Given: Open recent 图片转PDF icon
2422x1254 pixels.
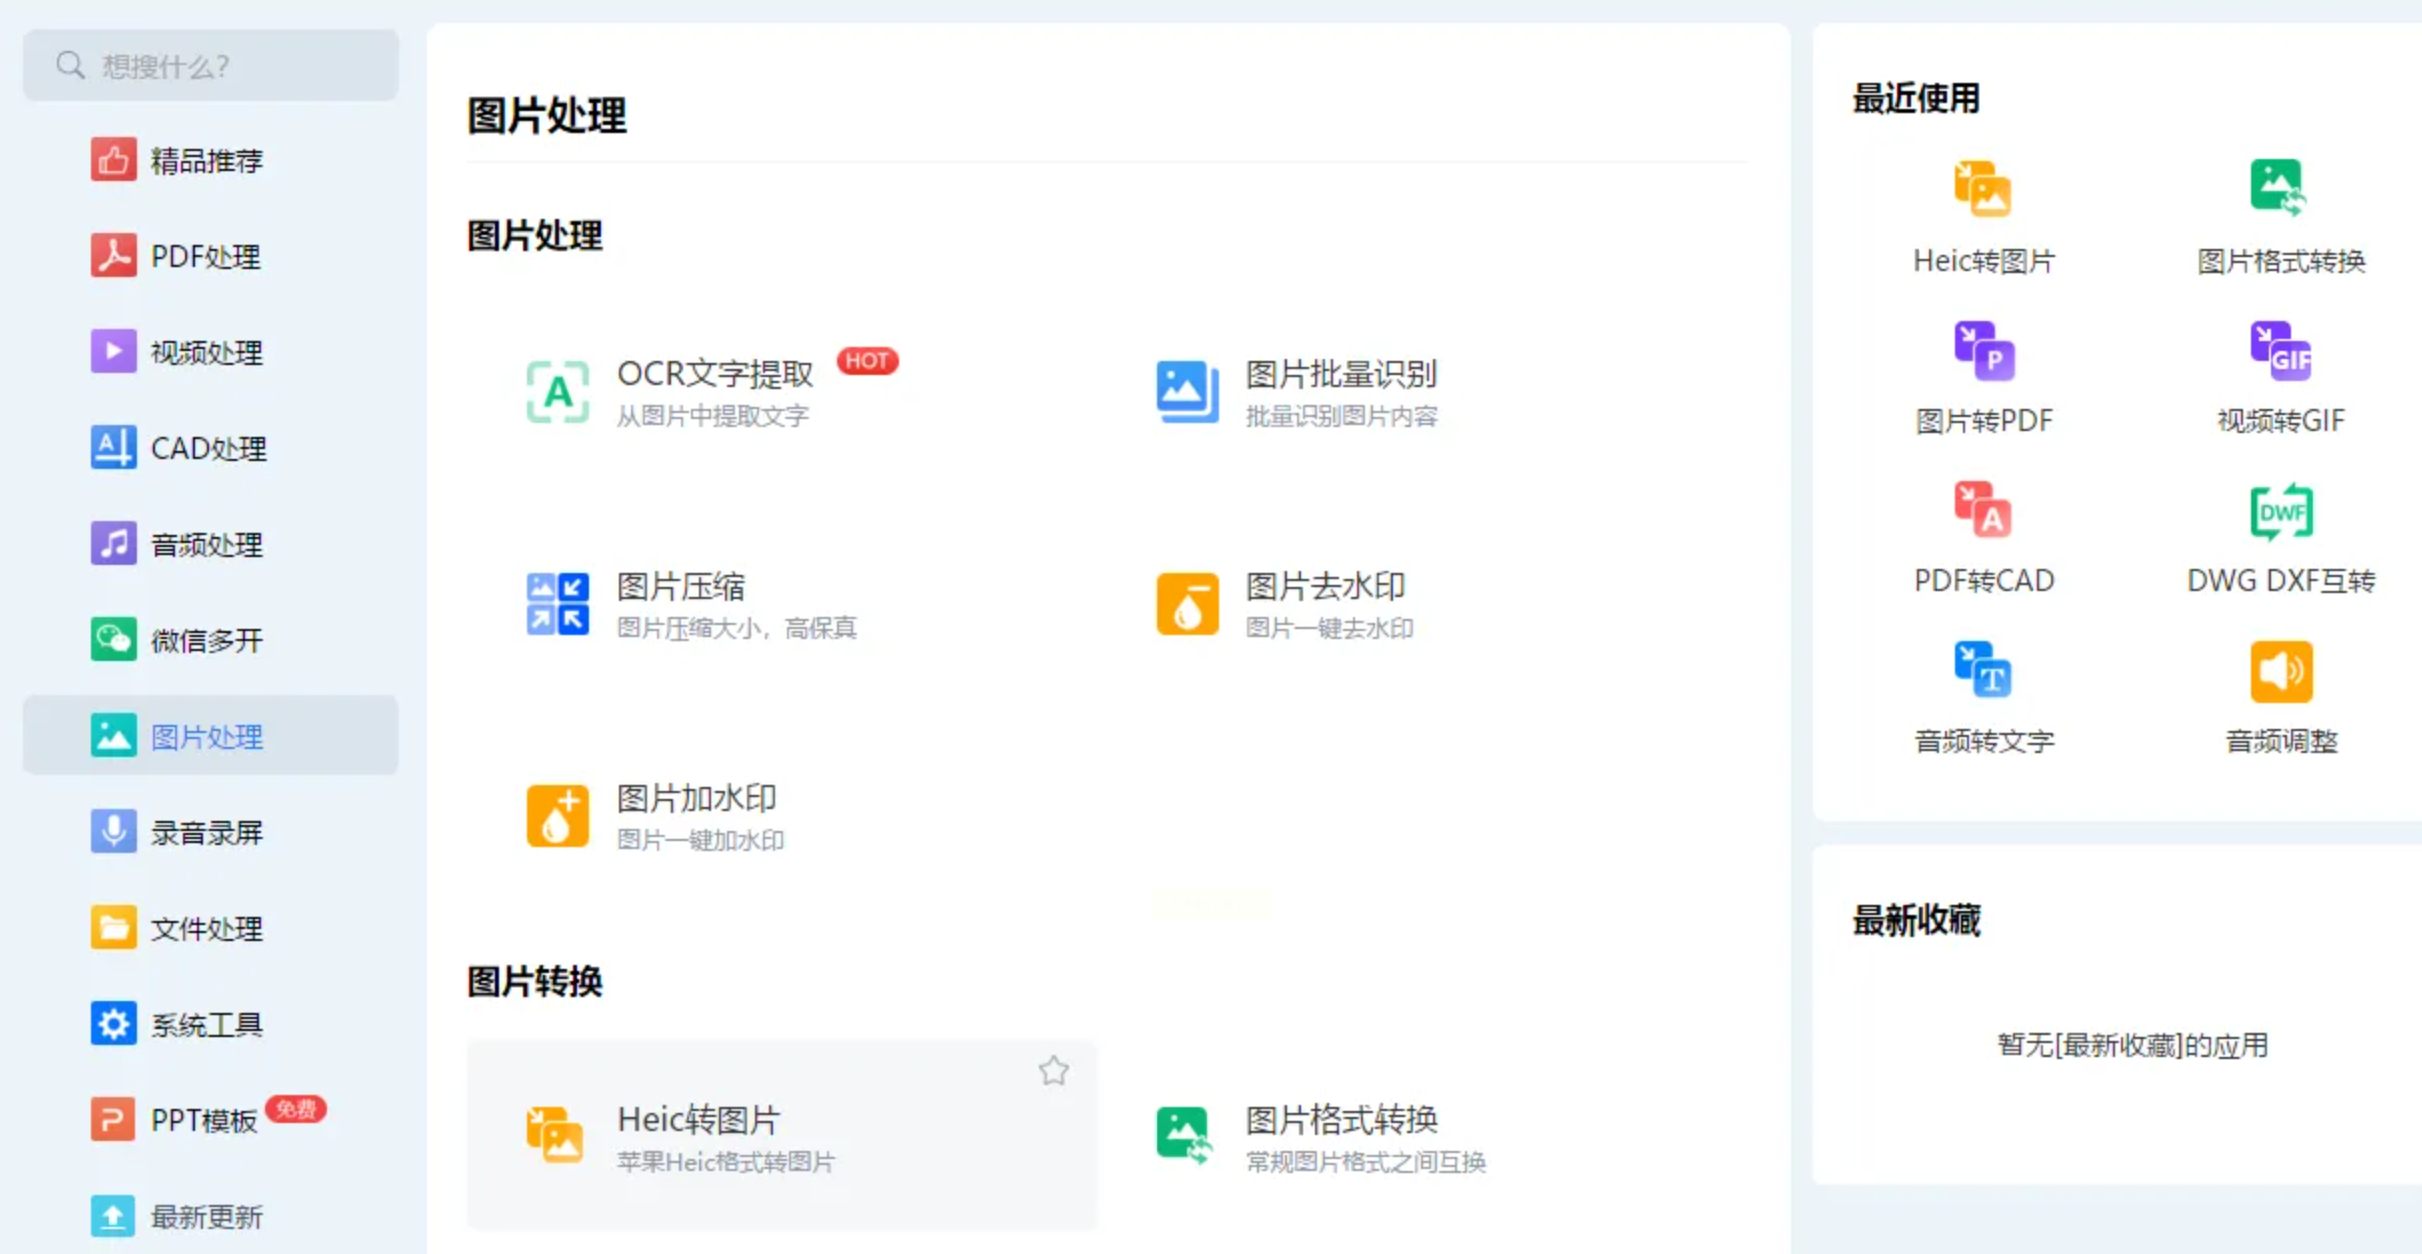Looking at the screenshot, I should [1982, 352].
